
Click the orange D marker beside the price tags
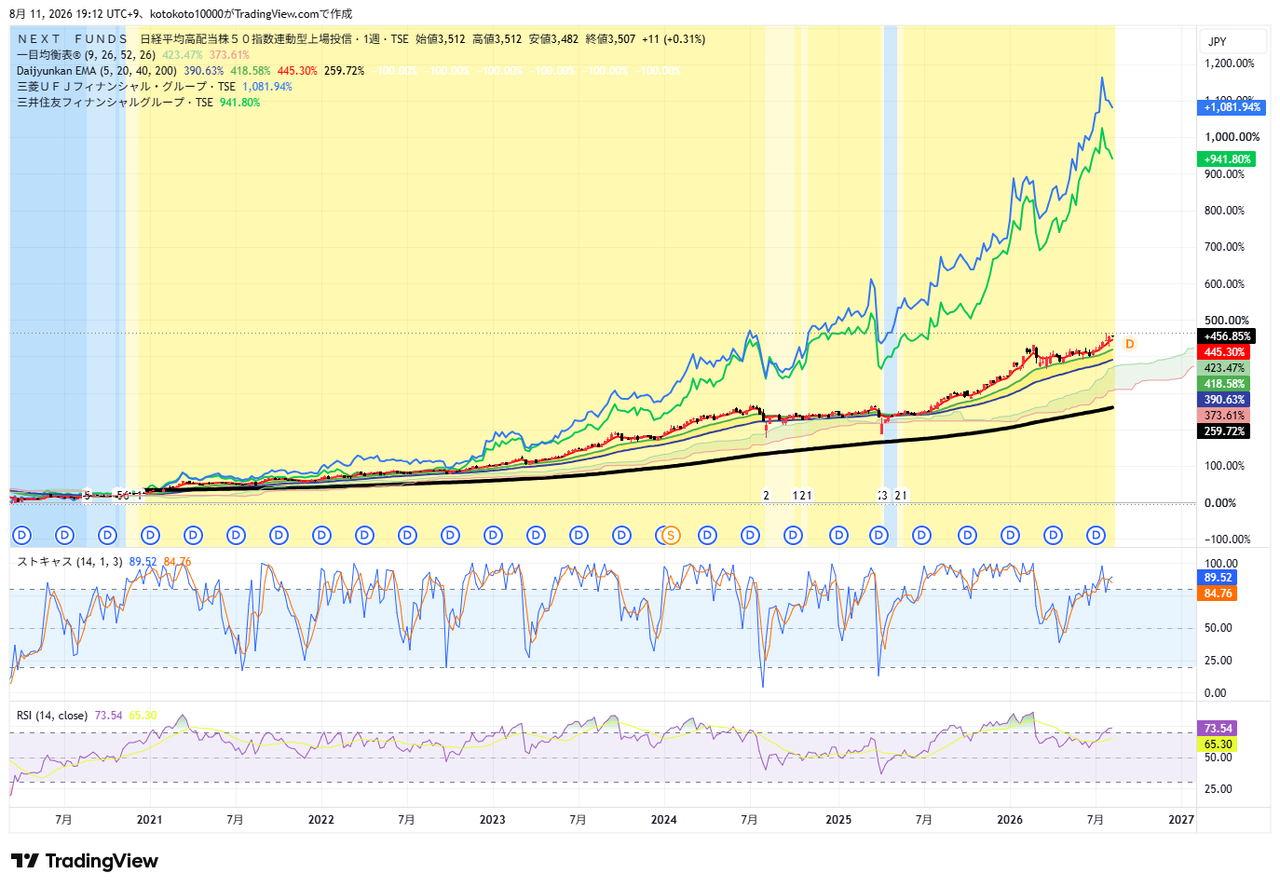[1129, 344]
